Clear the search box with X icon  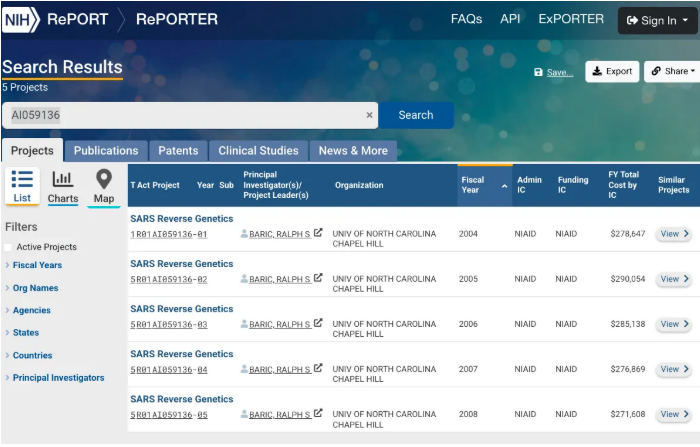pyautogui.click(x=369, y=115)
